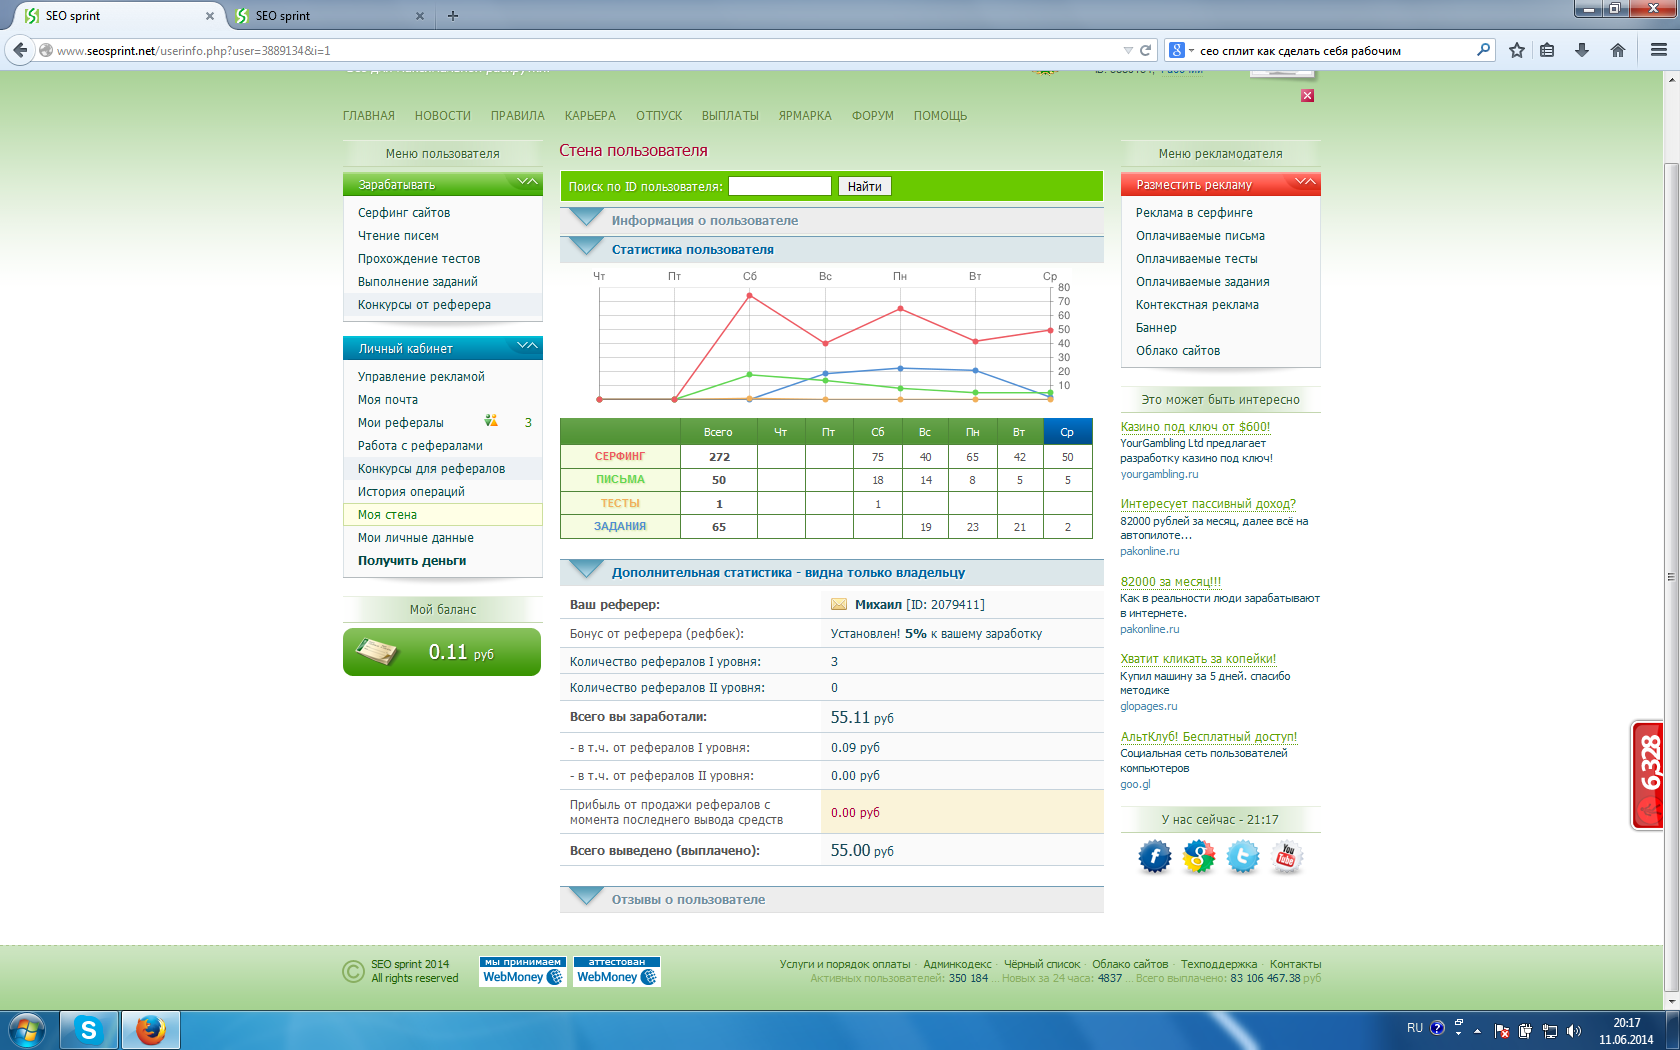Click the referrals people icon
Screen dimensions: 1680x1050
point(491,421)
